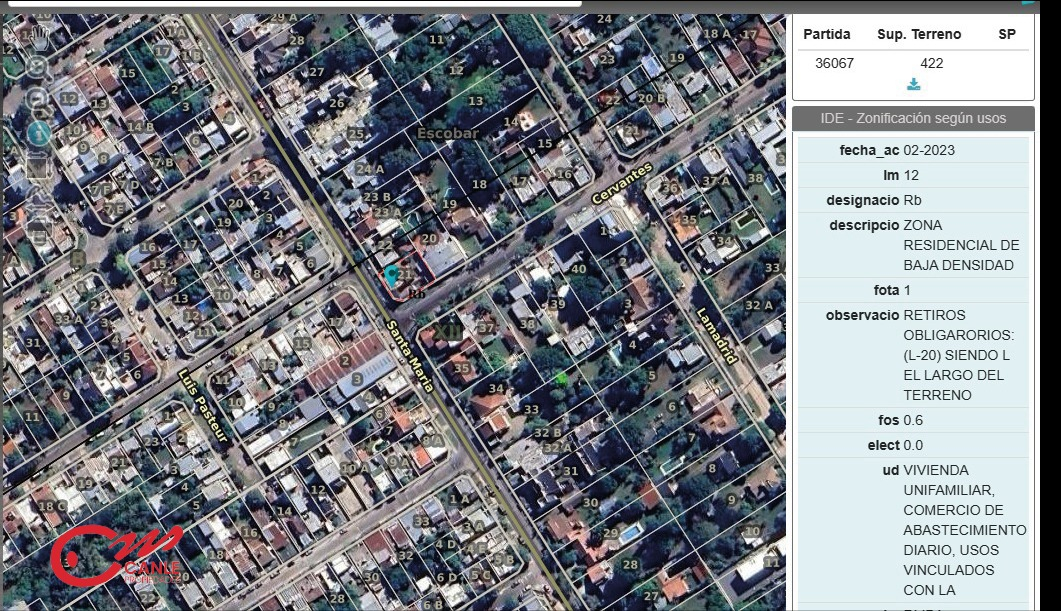Select parcel labeled 18 C
Screen dimensions: 1061x611
coord(52,505)
